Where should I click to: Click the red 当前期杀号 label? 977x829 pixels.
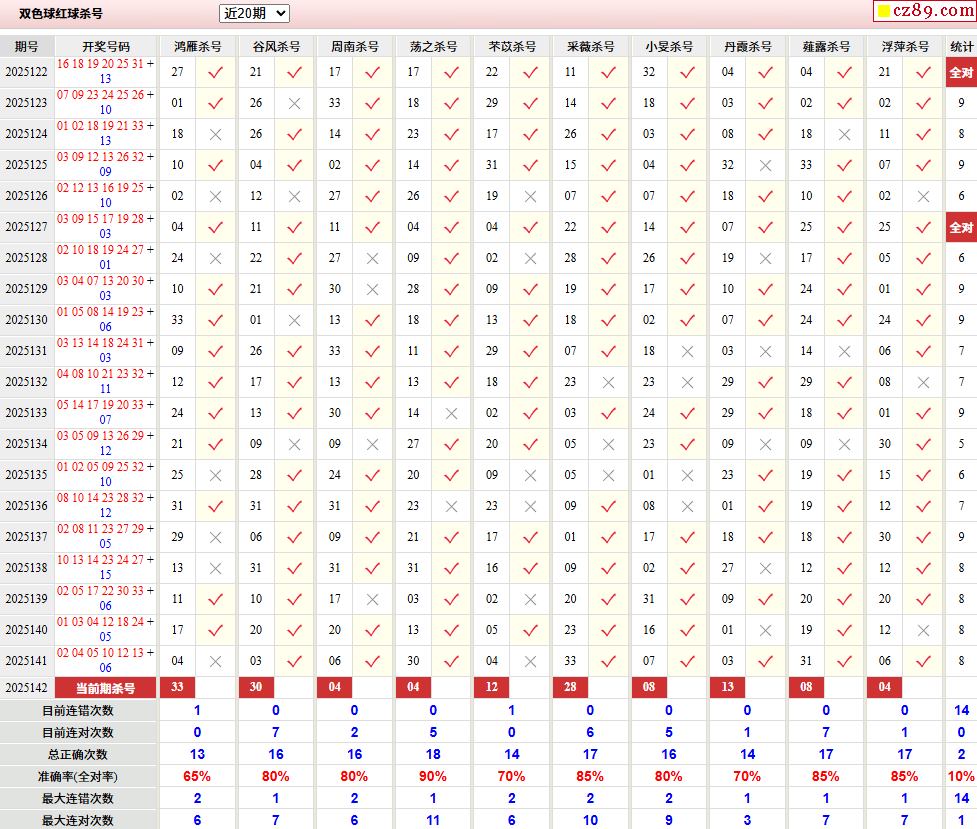click(106, 688)
